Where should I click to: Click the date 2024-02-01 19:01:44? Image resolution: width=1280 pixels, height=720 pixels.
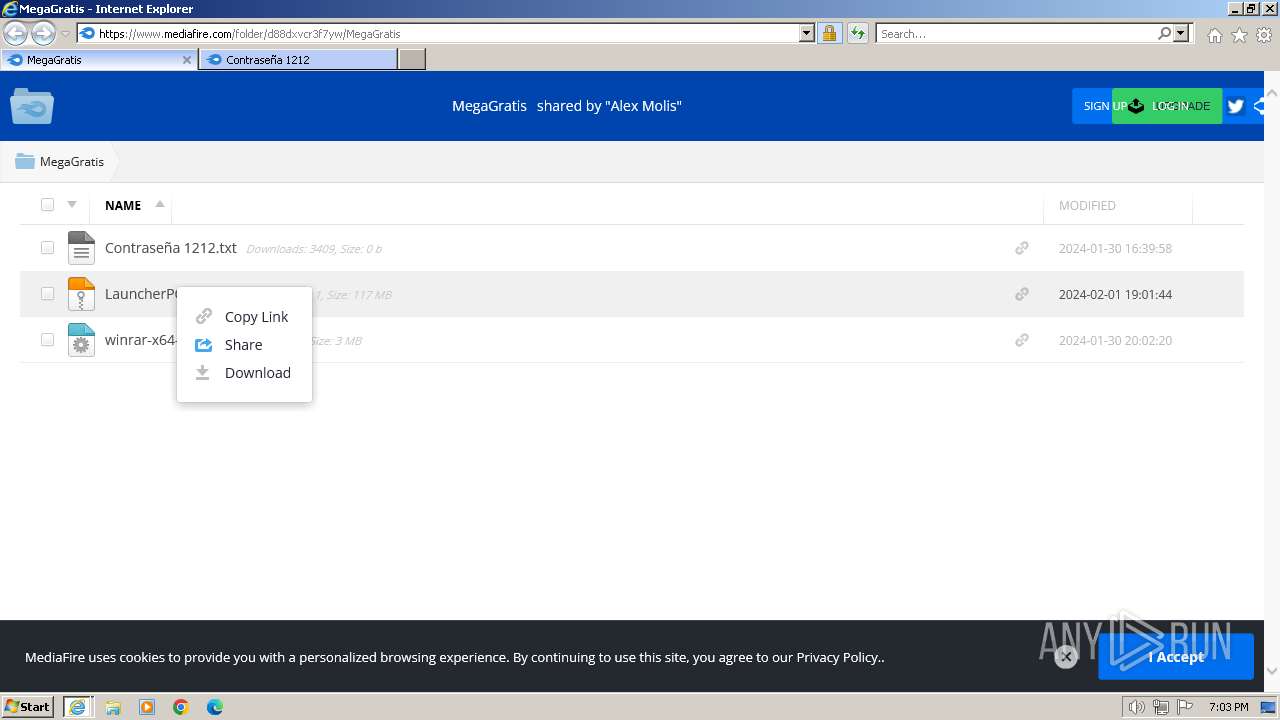(x=1115, y=294)
